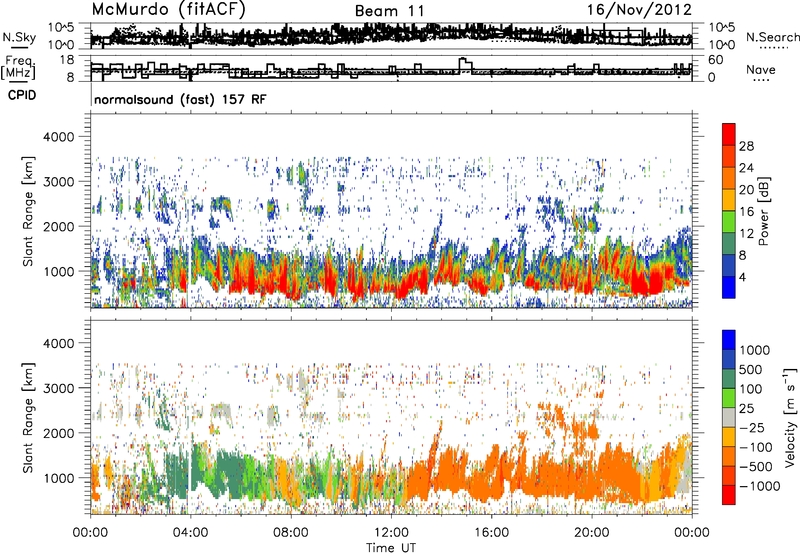The height and width of the screenshot is (554, 800).
Task: Click the 'McMurdo (fitACF)' title text
Action: [x=168, y=10]
